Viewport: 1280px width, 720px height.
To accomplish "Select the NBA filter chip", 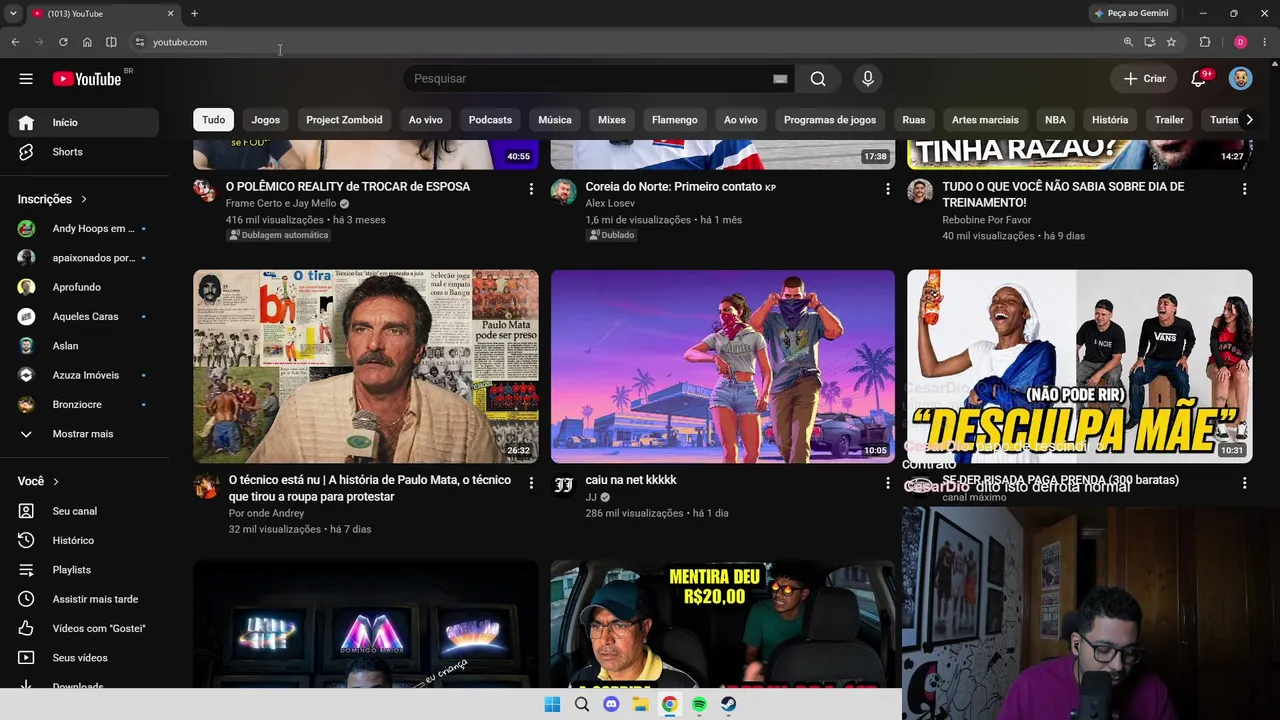I will click(x=1055, y=120).
